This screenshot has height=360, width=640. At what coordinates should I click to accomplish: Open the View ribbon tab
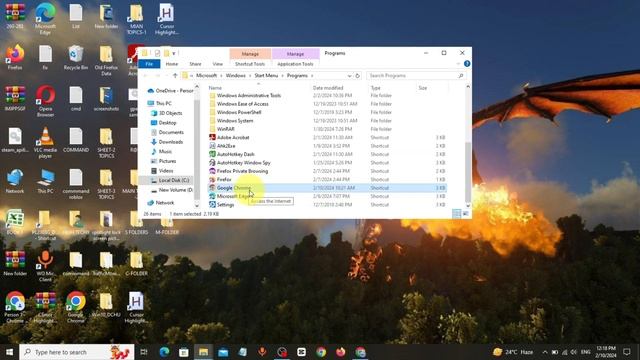(x=218, y=64)
